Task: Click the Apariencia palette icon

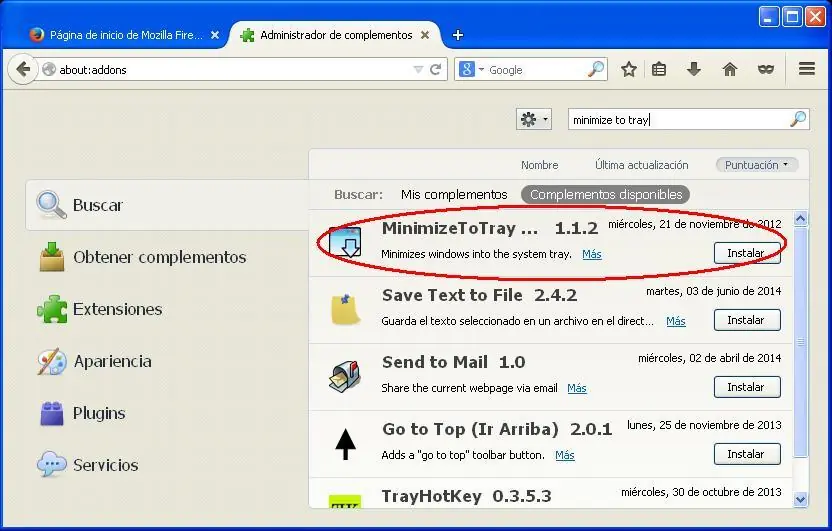Action: tap(52, 361)
